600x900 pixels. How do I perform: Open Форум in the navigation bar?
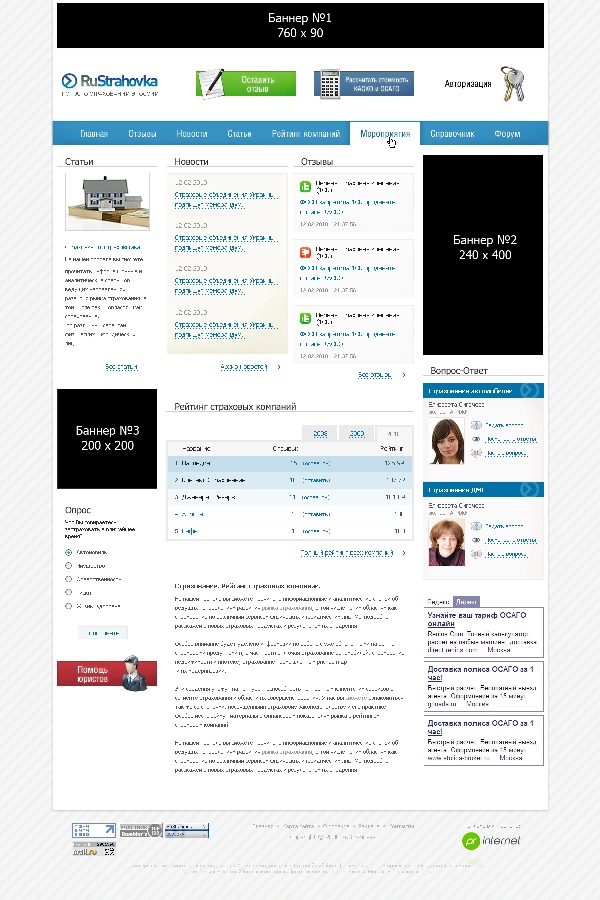click(x=508, y=134)
